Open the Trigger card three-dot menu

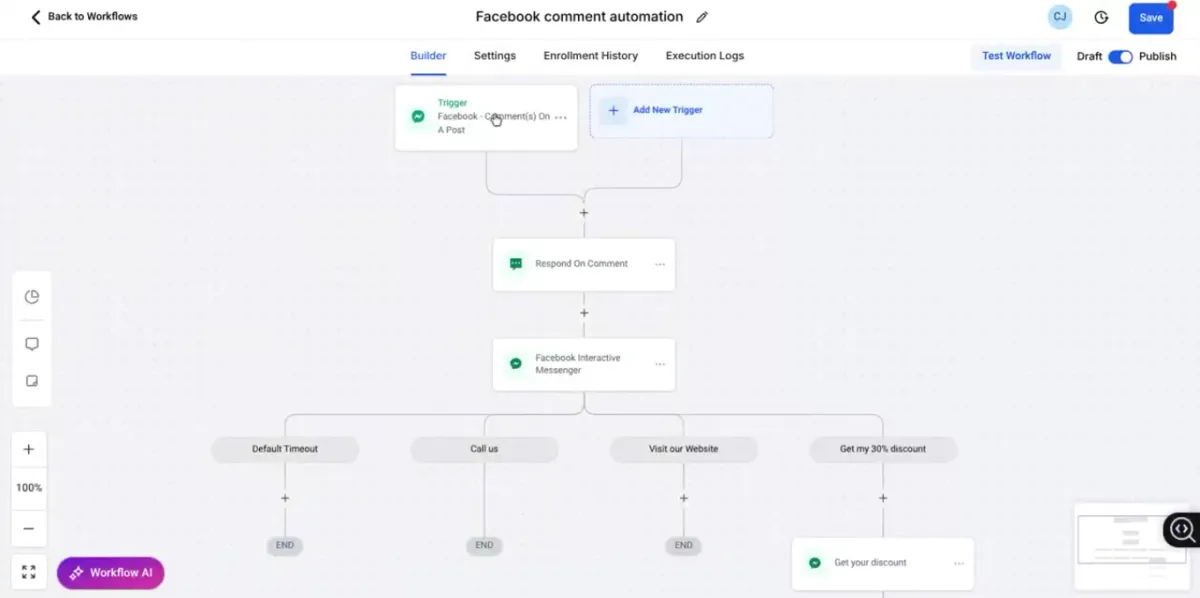click(x=561, y=117)
